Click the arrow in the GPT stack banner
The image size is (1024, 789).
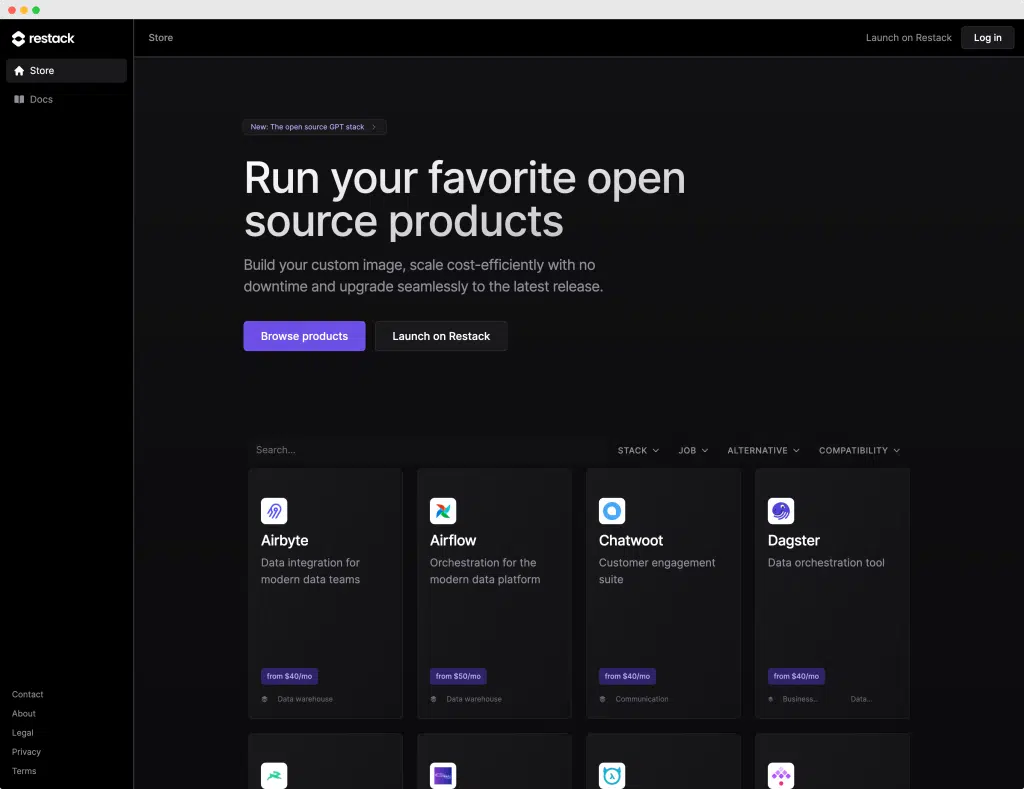coord(374,127)
